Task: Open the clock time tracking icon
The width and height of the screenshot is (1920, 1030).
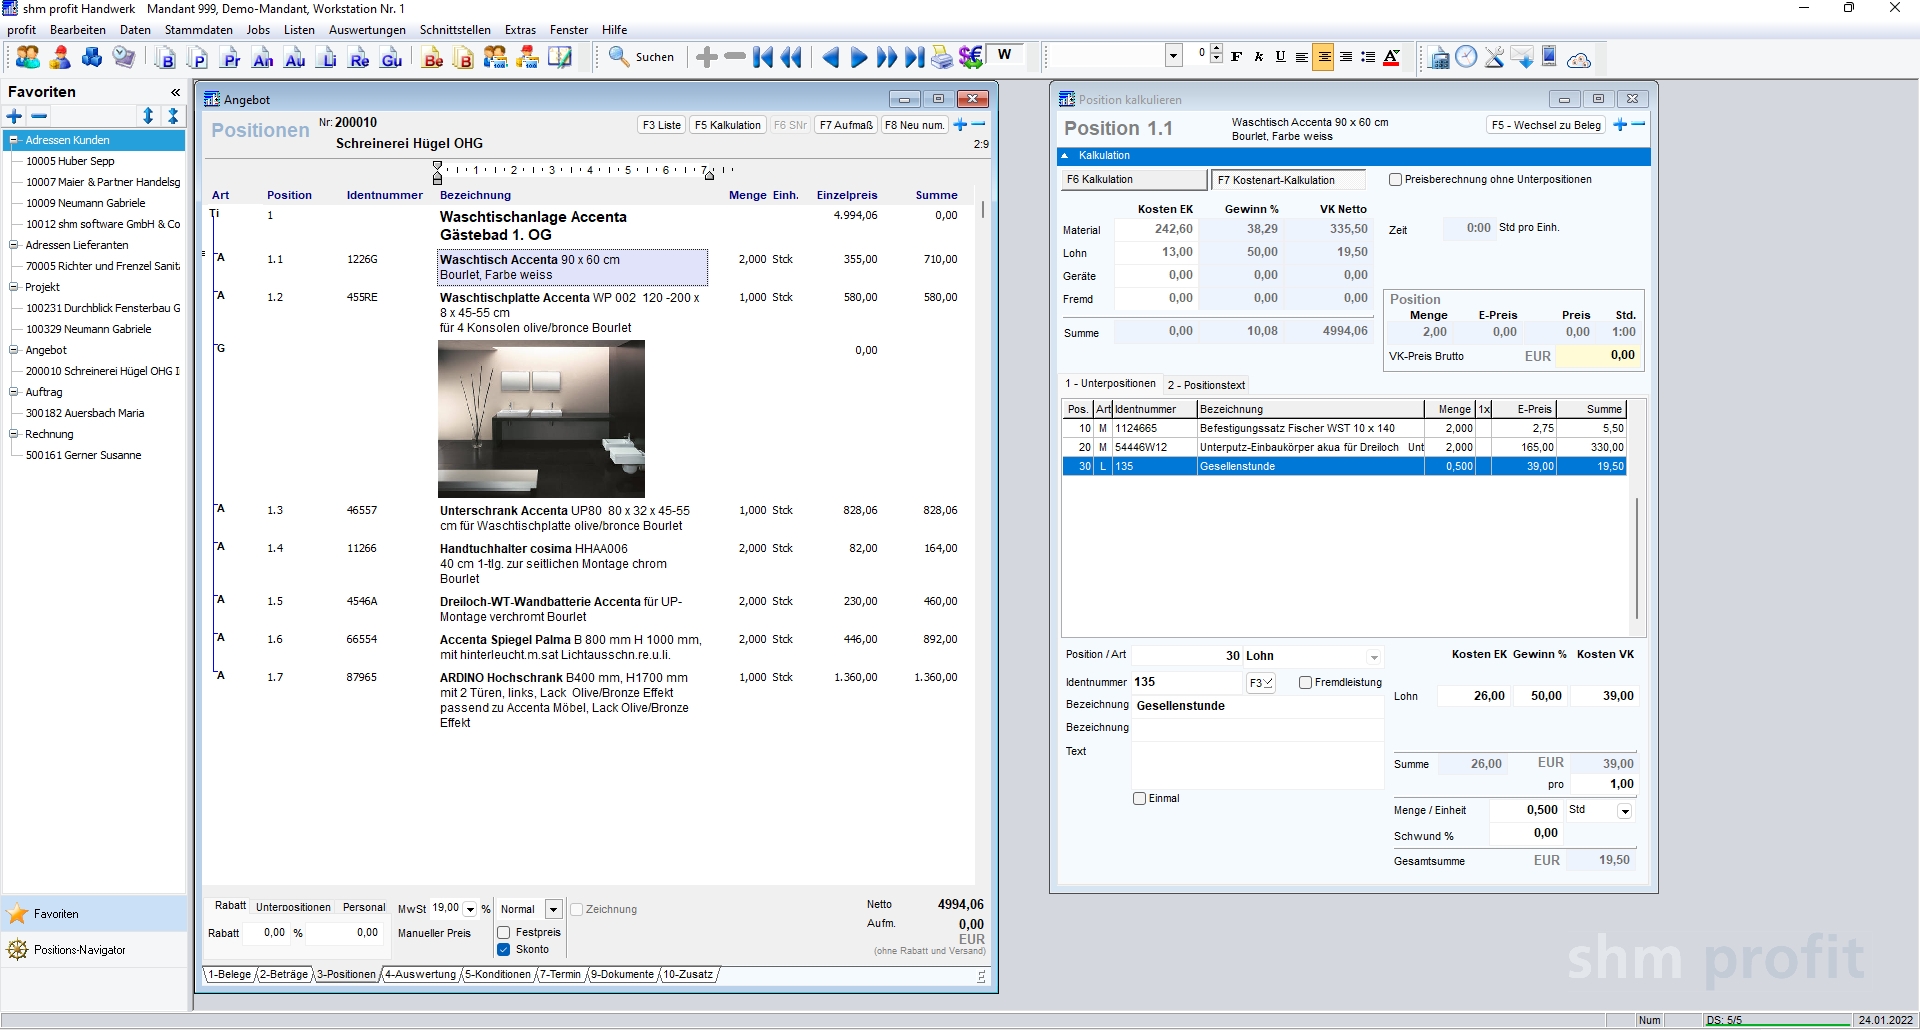Action: 1466,57
